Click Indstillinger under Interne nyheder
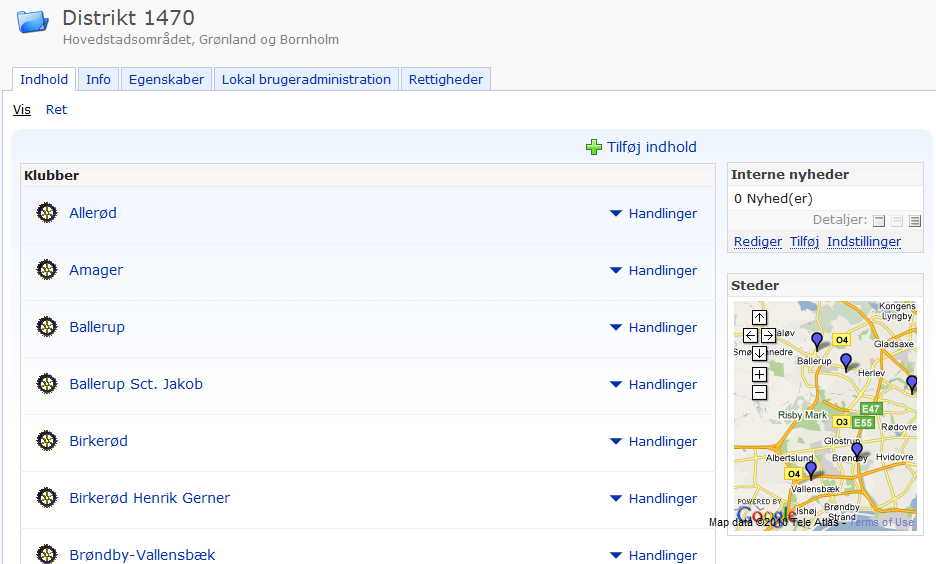This screenshot has width=936, height=564. coord(863,242)
